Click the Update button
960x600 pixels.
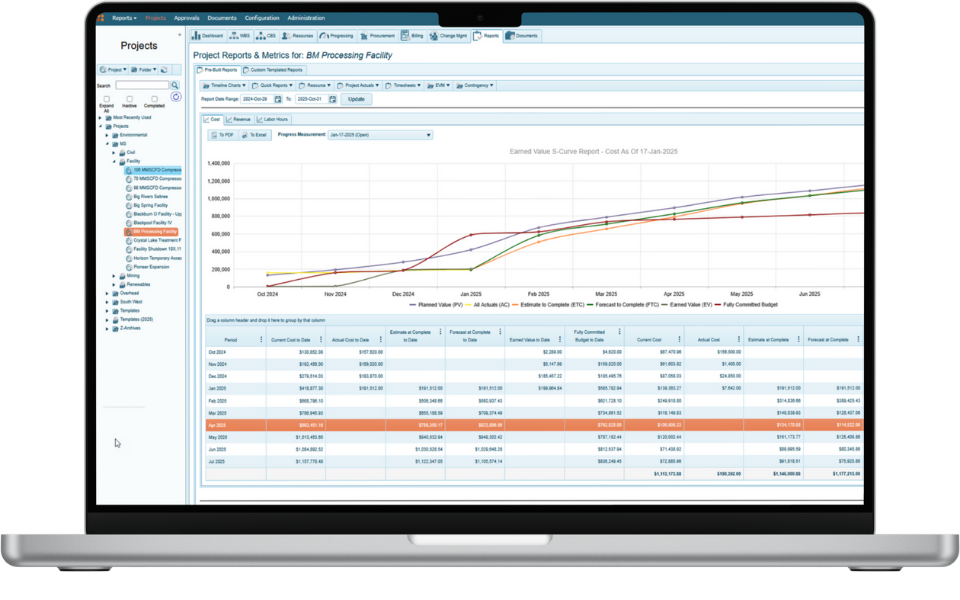coord(357,99)
